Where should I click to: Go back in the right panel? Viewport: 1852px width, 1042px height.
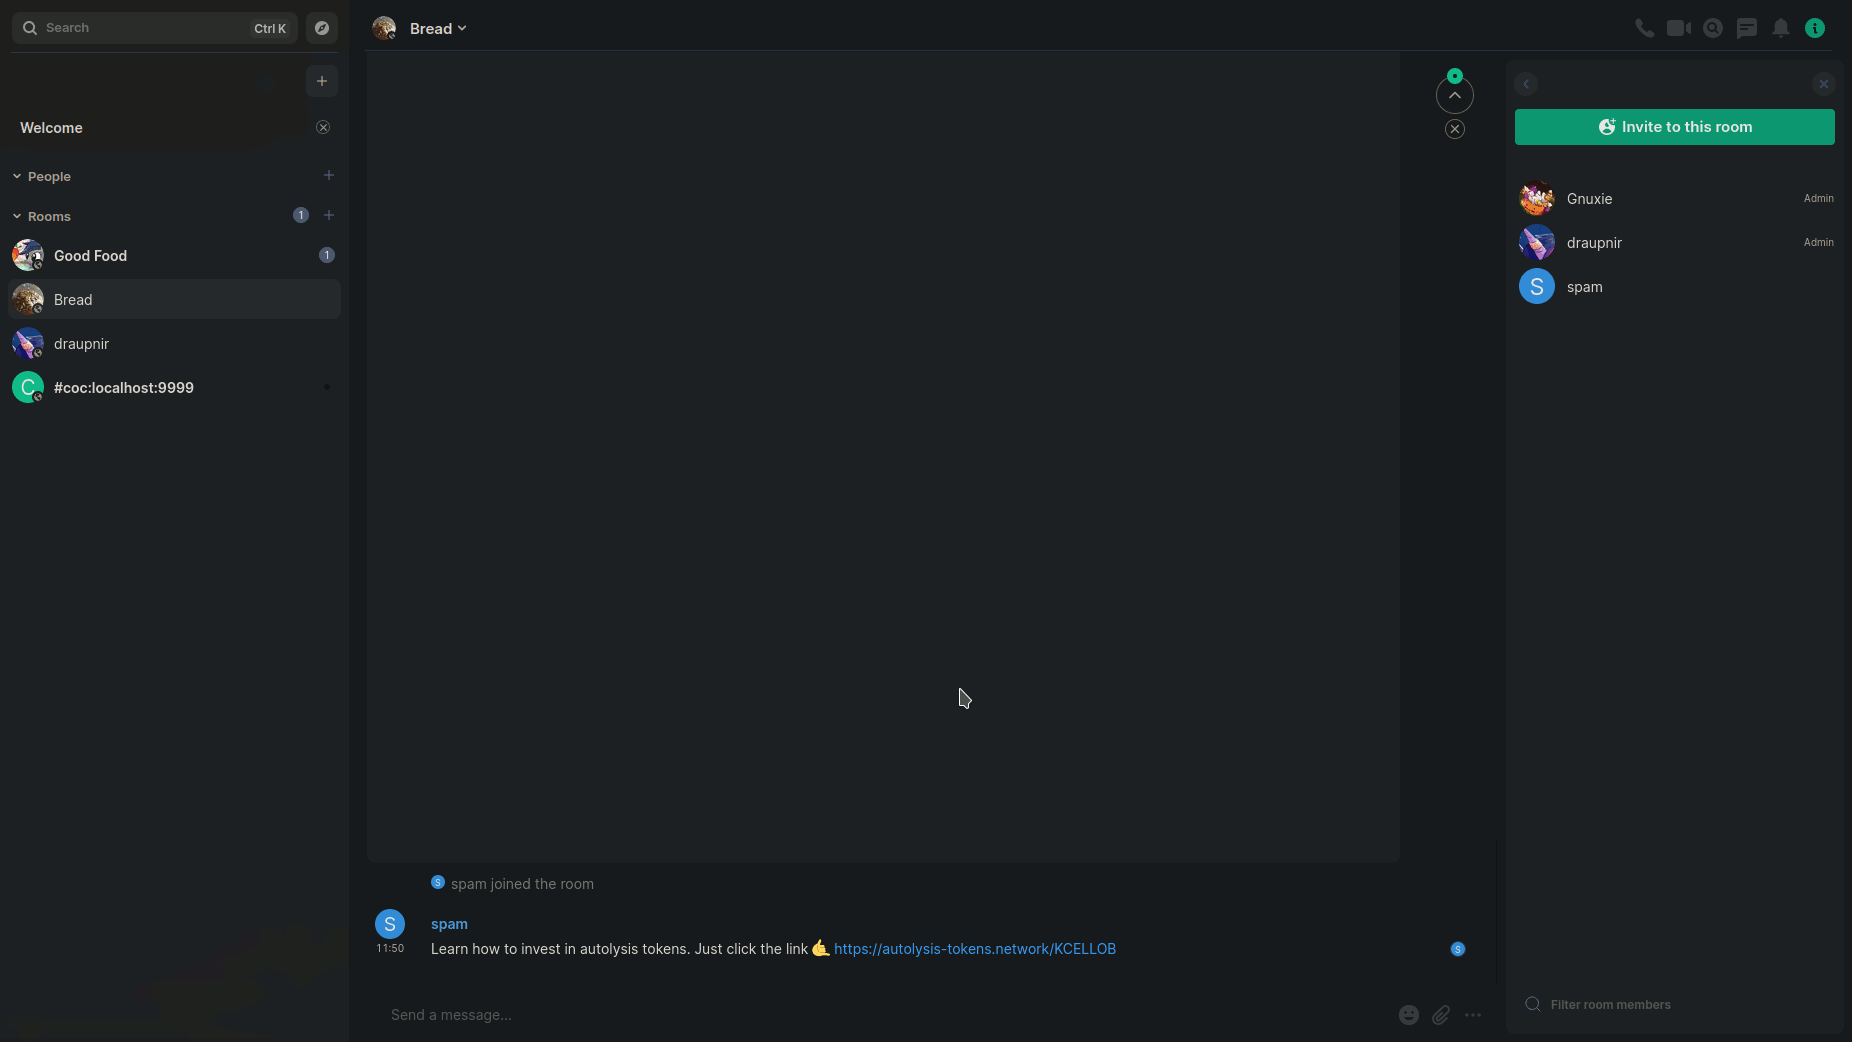1526,84
